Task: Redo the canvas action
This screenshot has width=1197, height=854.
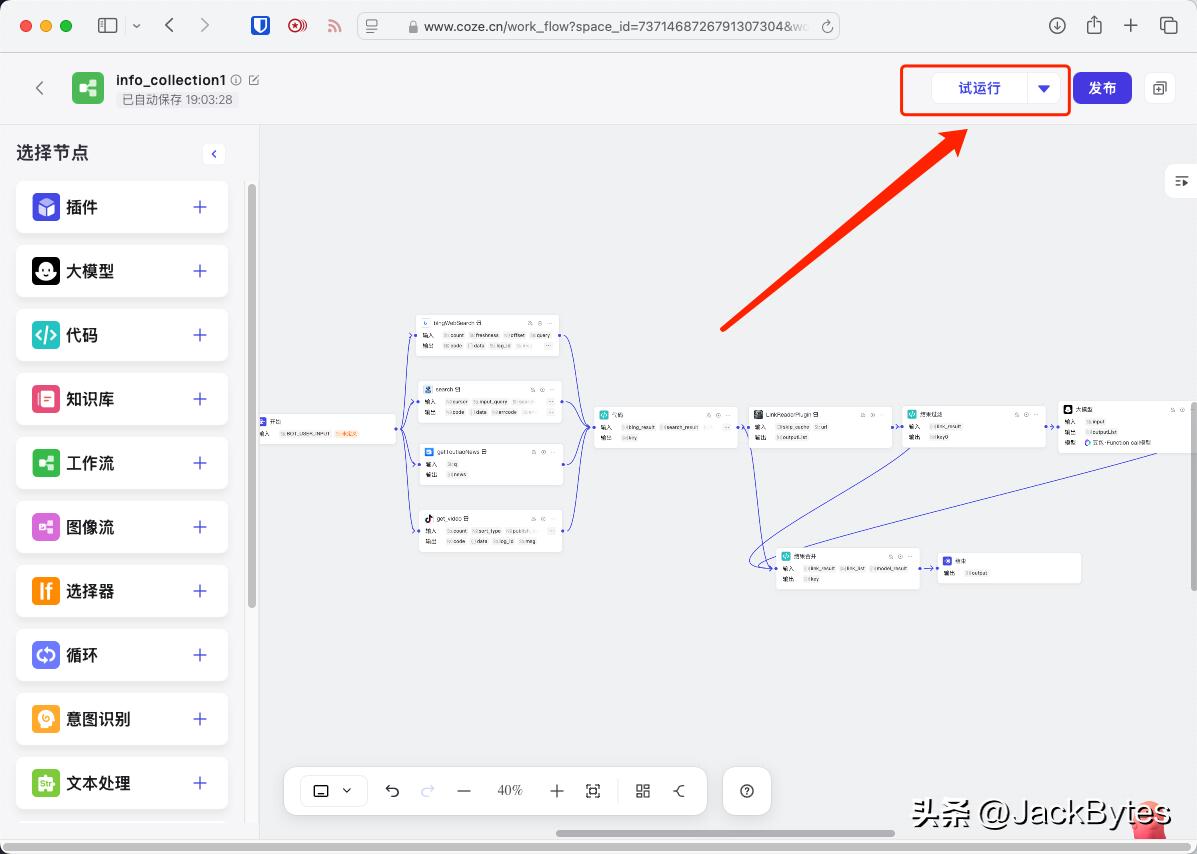Action: (x=428, y=791)
